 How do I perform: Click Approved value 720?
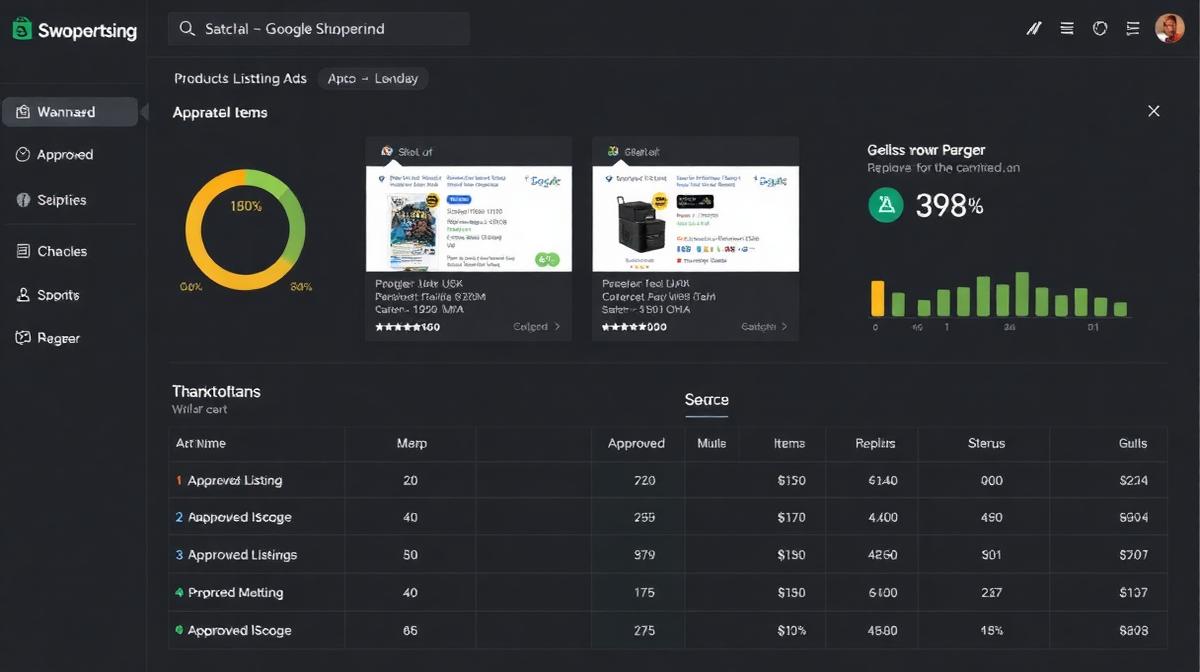[645, 481]
